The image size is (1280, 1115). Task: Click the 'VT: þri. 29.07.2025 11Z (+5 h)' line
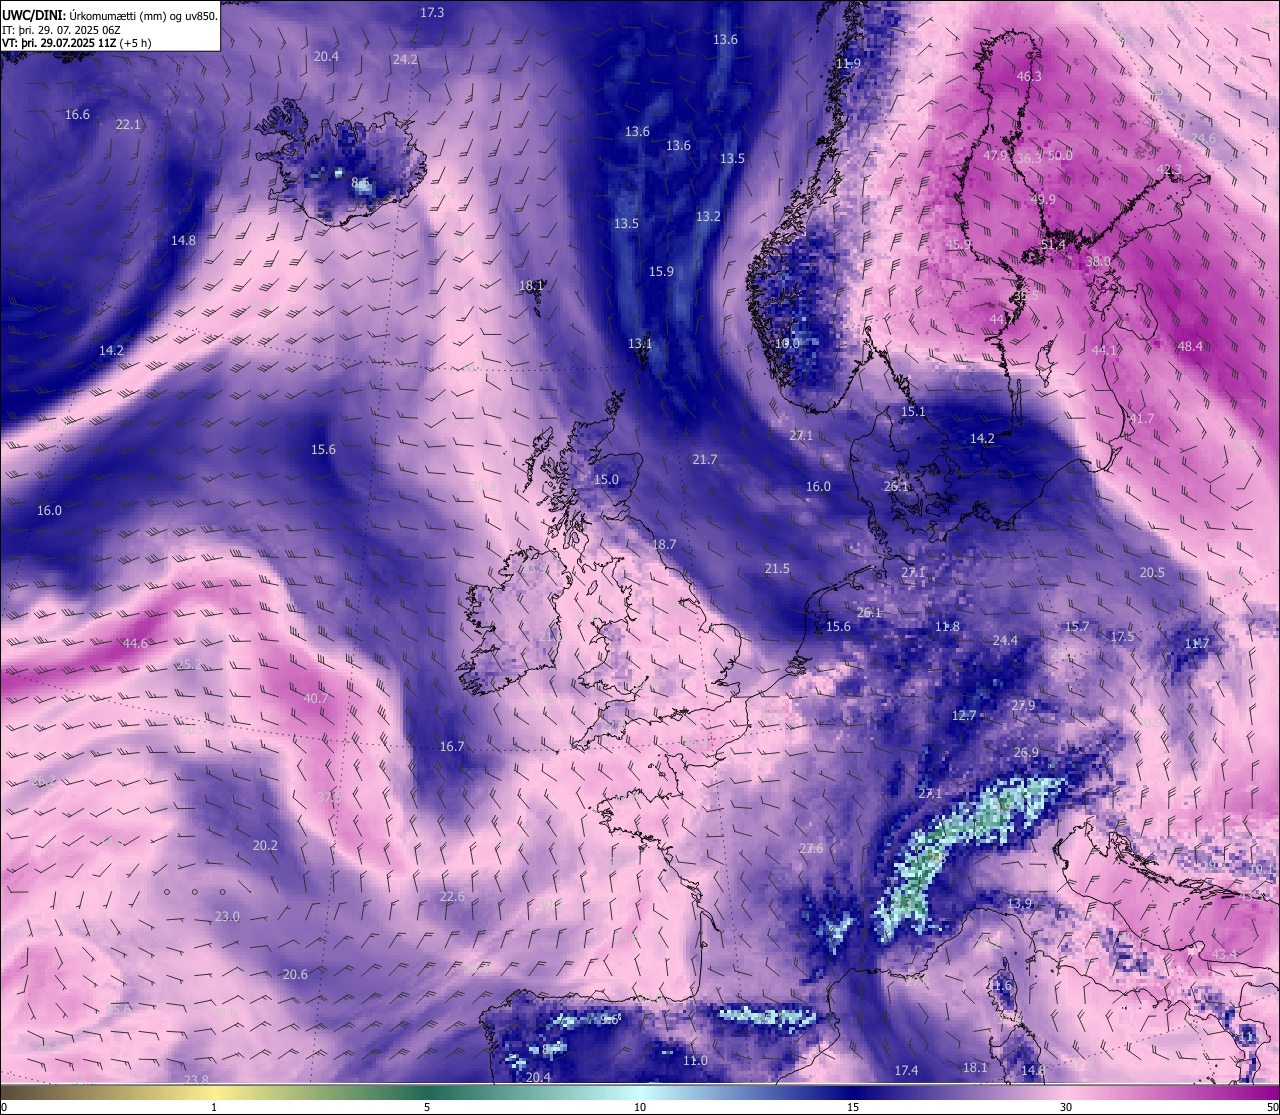point(77,44)
